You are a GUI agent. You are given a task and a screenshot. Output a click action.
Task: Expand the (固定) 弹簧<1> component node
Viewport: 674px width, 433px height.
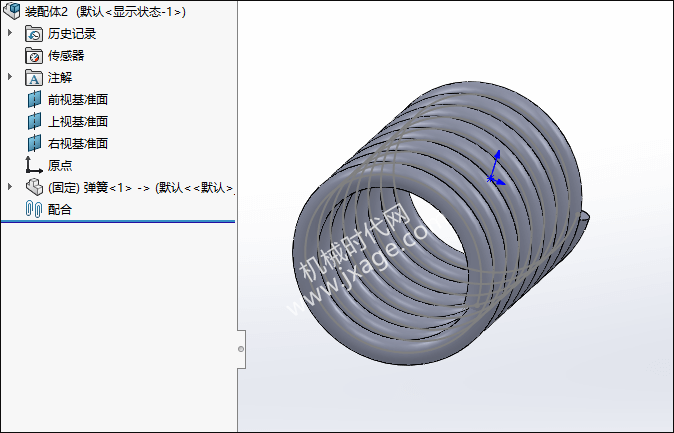pos(10,186)
